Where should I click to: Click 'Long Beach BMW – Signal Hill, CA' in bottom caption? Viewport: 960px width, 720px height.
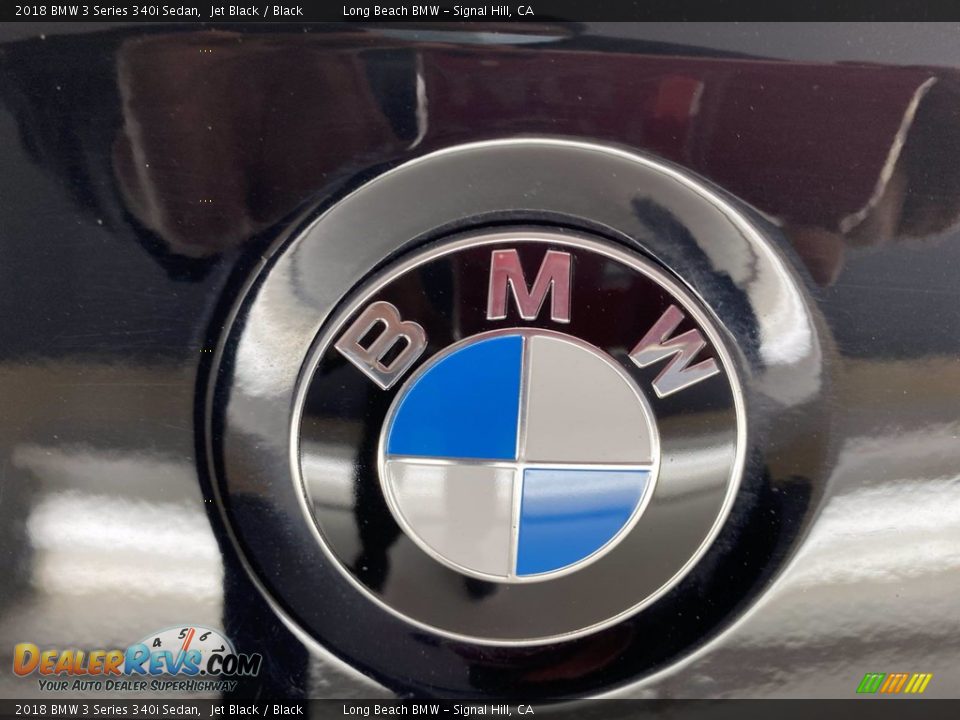coord(438,710)
